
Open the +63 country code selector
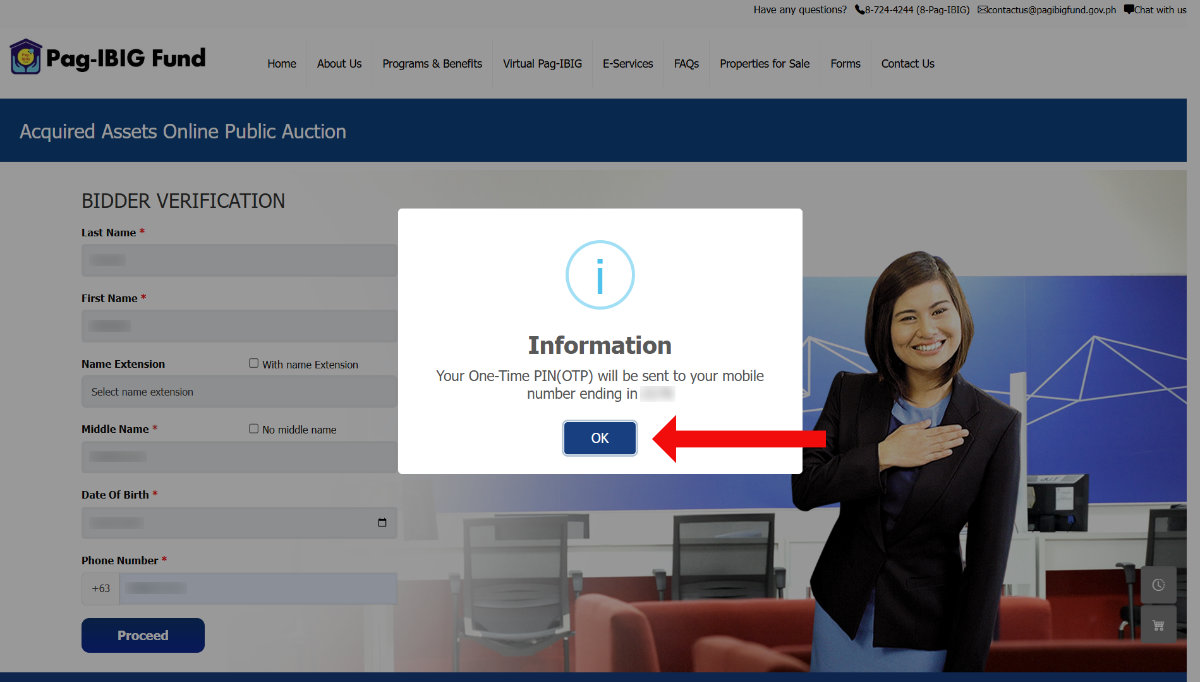click(x=101, y=589)
